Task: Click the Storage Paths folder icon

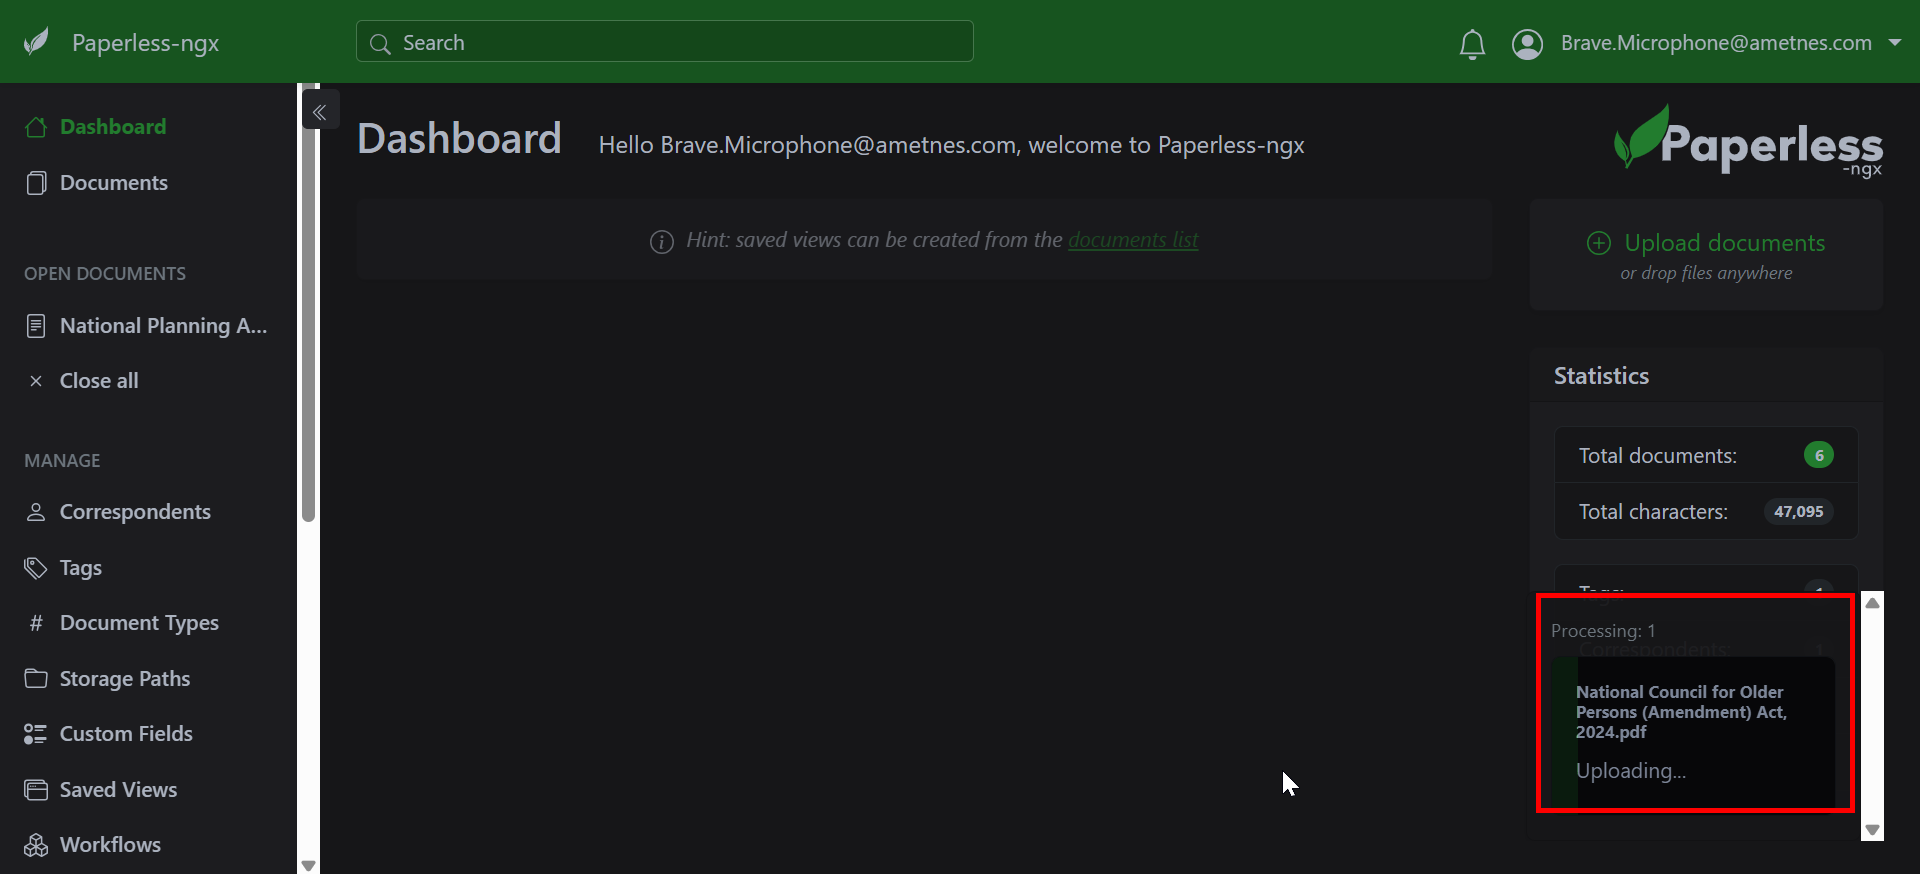Action: point(36,679)
